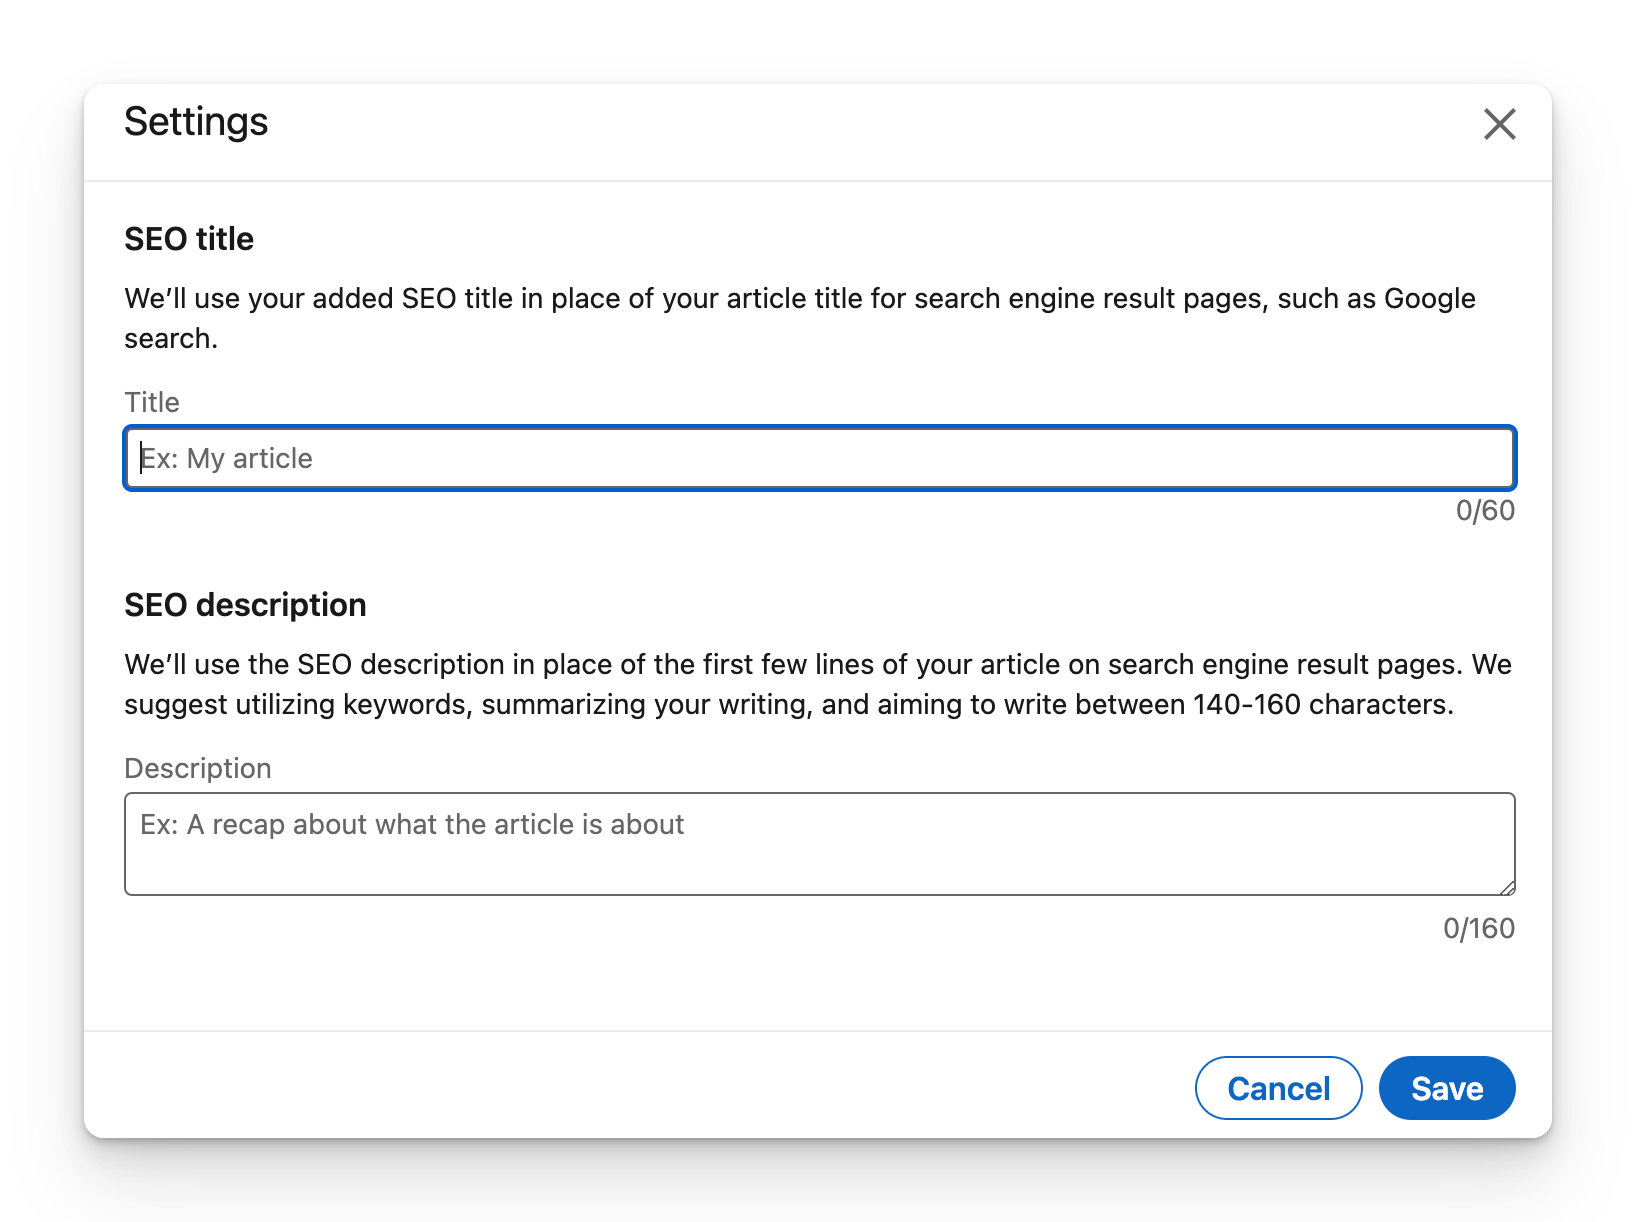Image resolution: width=1636 pixels, height=1222 pixels.
Task: Click the 0/160 description character counter
Action: [1478, 929]
